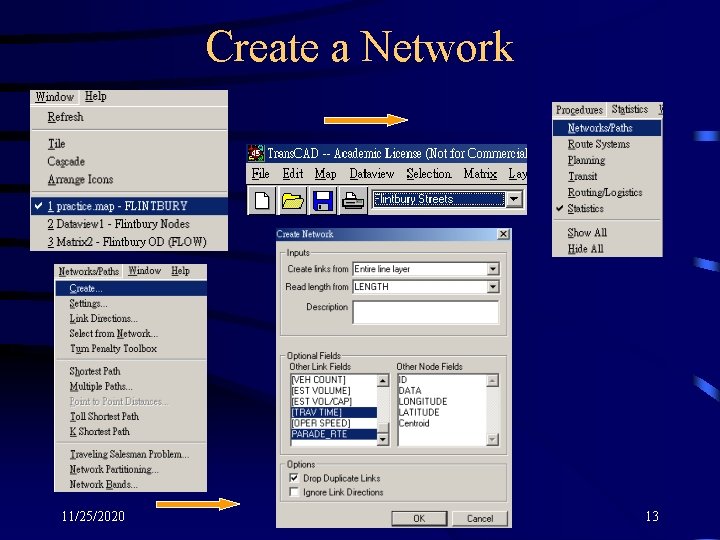Image resolution: width=720 pixels, height=540 pixels.
Task: Click the New file icon in TransCAD toolbar
Action: 262,201
